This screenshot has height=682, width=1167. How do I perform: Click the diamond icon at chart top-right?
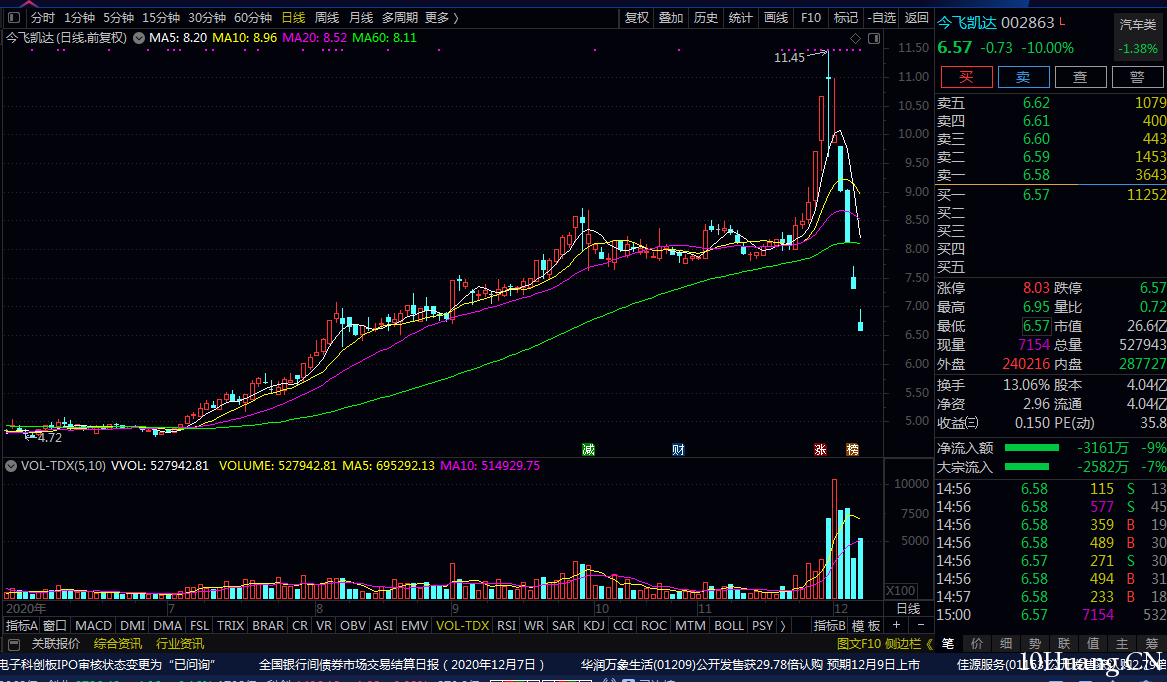(855, 38)
